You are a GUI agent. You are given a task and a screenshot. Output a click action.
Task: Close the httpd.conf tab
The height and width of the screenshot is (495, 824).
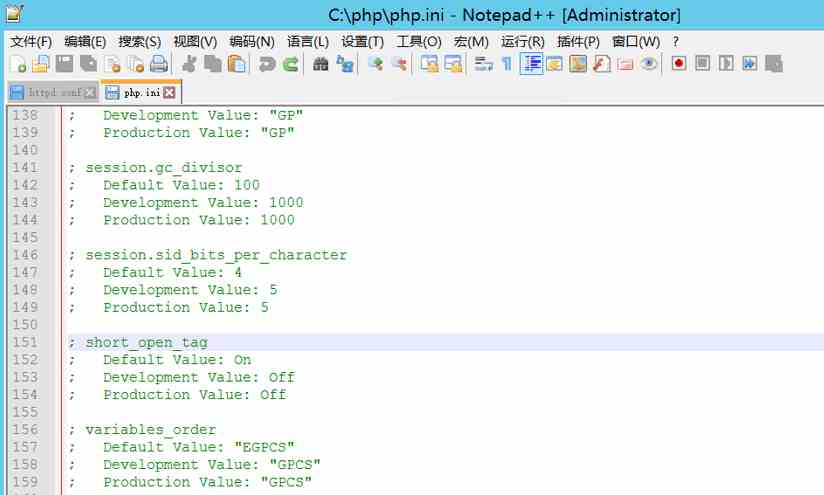[x=90, y=93]
